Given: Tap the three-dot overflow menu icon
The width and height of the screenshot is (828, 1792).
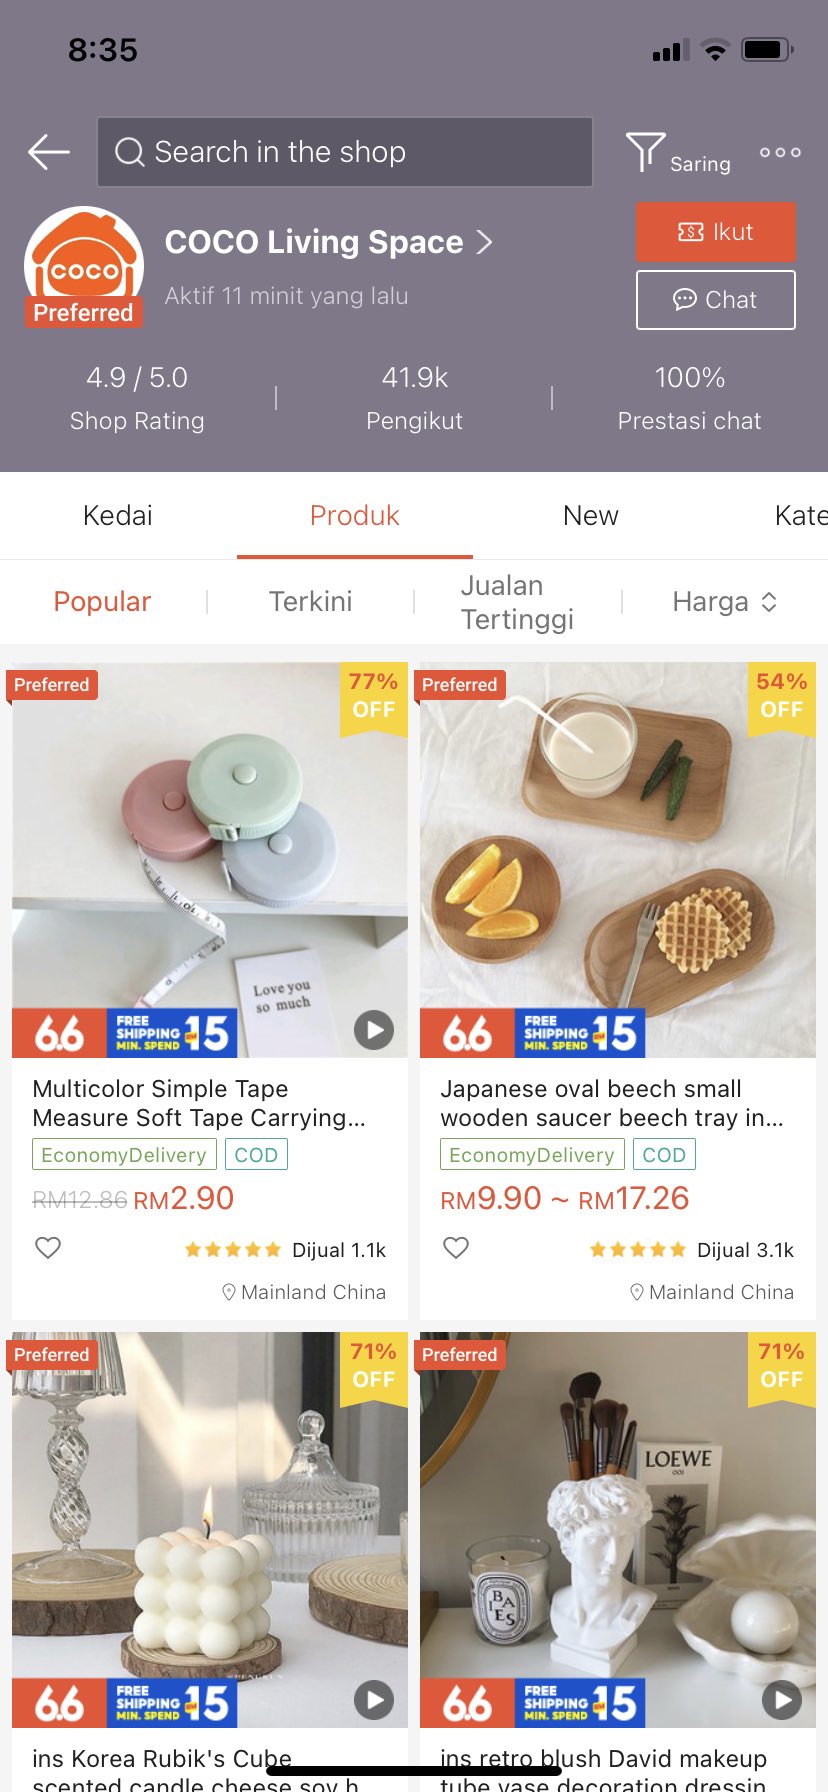Looking at the screenshot, I should [x=779, y=152].
